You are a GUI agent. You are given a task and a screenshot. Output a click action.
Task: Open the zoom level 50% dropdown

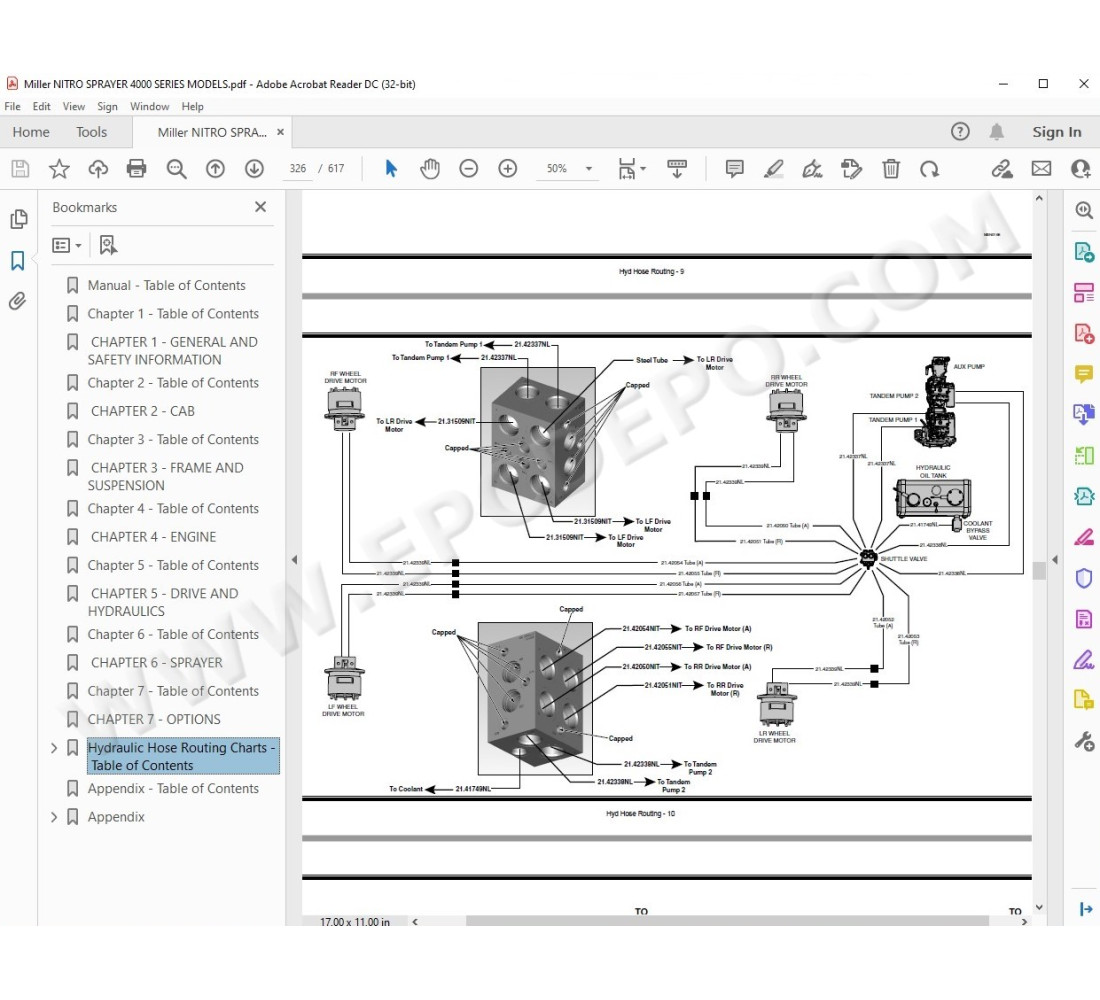pyautogui.click(x=588, y=169)
